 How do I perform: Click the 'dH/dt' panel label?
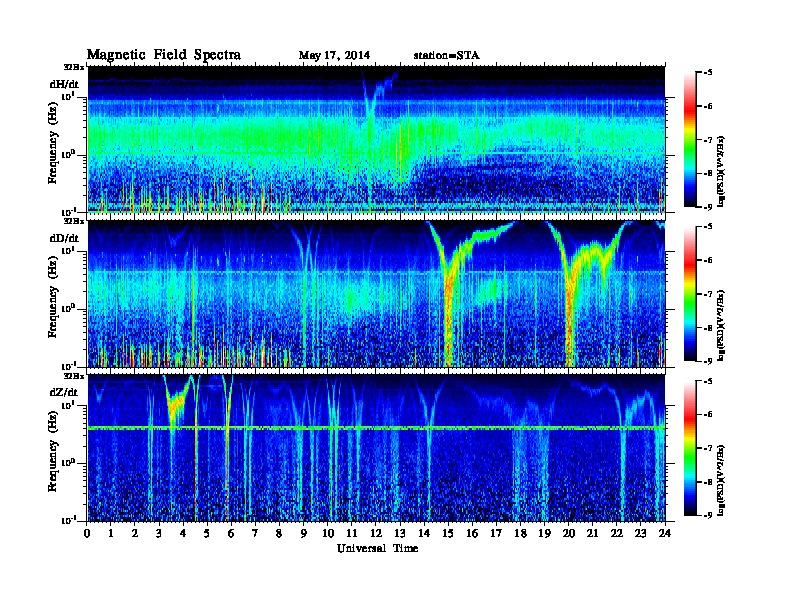click(64, 84)
